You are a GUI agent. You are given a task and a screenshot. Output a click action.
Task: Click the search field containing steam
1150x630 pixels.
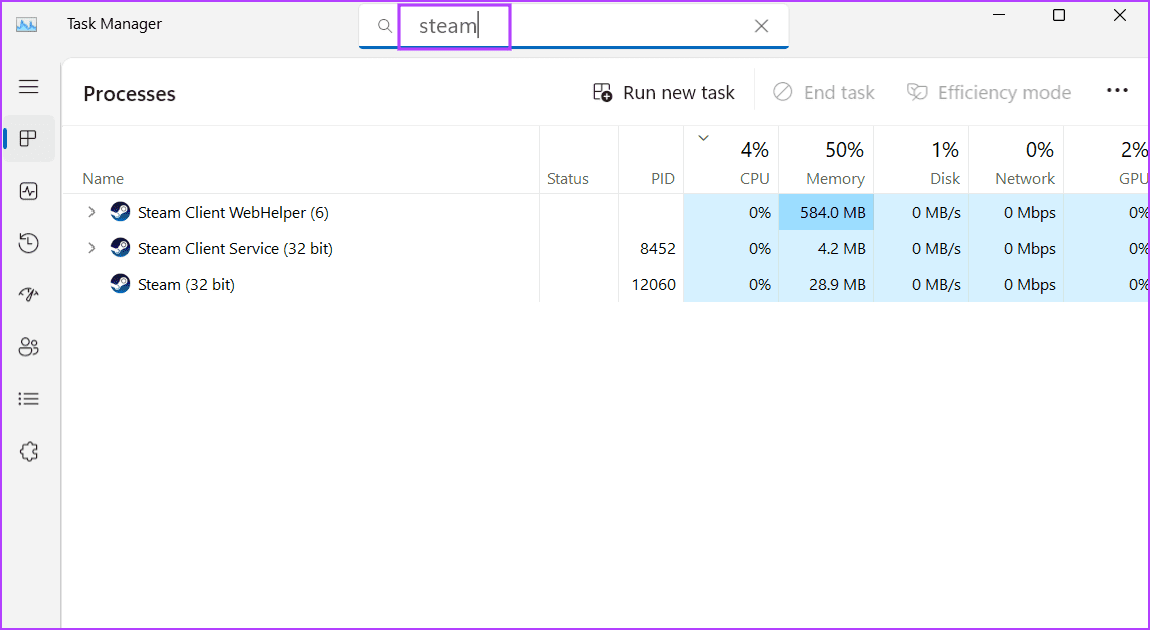[x=574, y=26]
